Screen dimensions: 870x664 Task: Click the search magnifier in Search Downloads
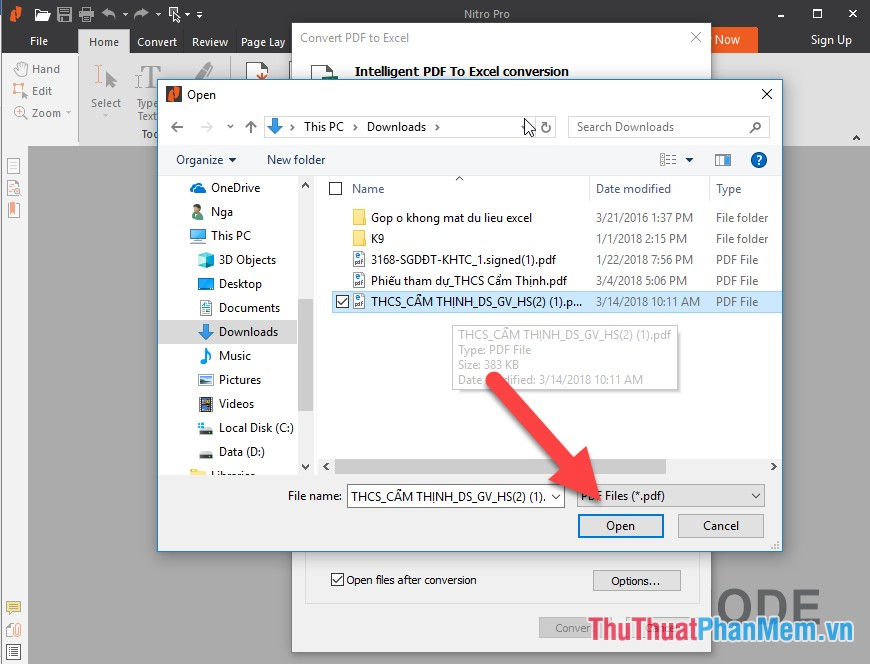click(x=755, y=127)
